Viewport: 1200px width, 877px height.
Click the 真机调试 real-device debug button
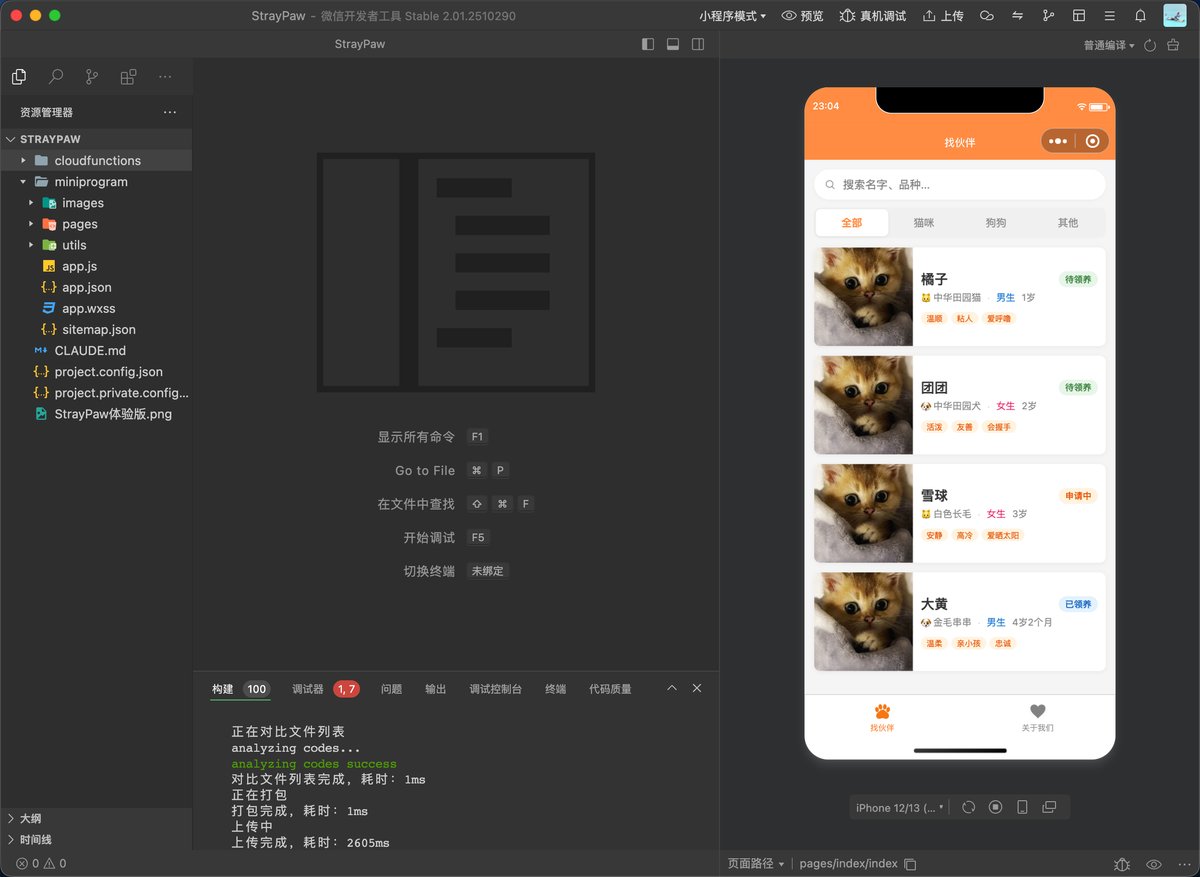tap(873, 16)
